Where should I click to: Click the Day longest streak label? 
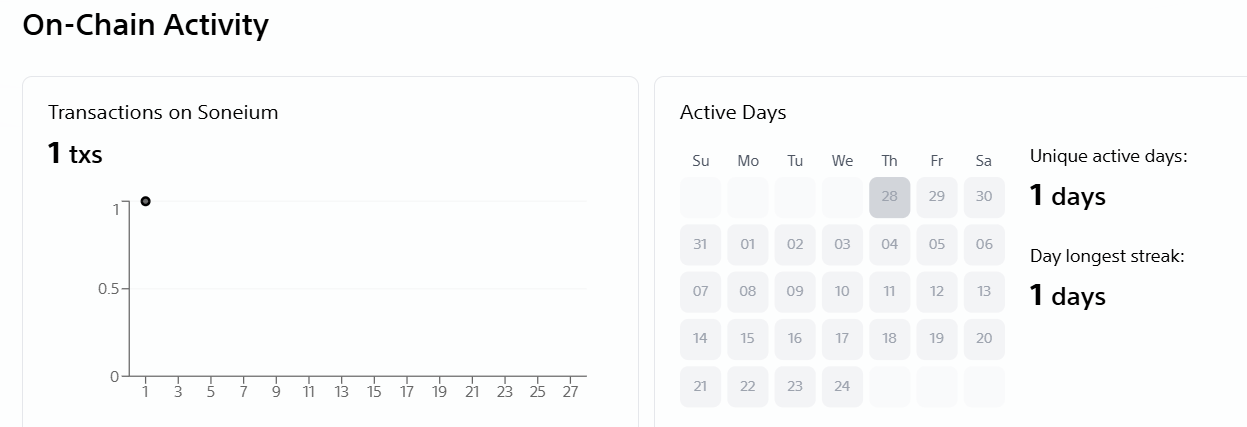coord(1107,257)
